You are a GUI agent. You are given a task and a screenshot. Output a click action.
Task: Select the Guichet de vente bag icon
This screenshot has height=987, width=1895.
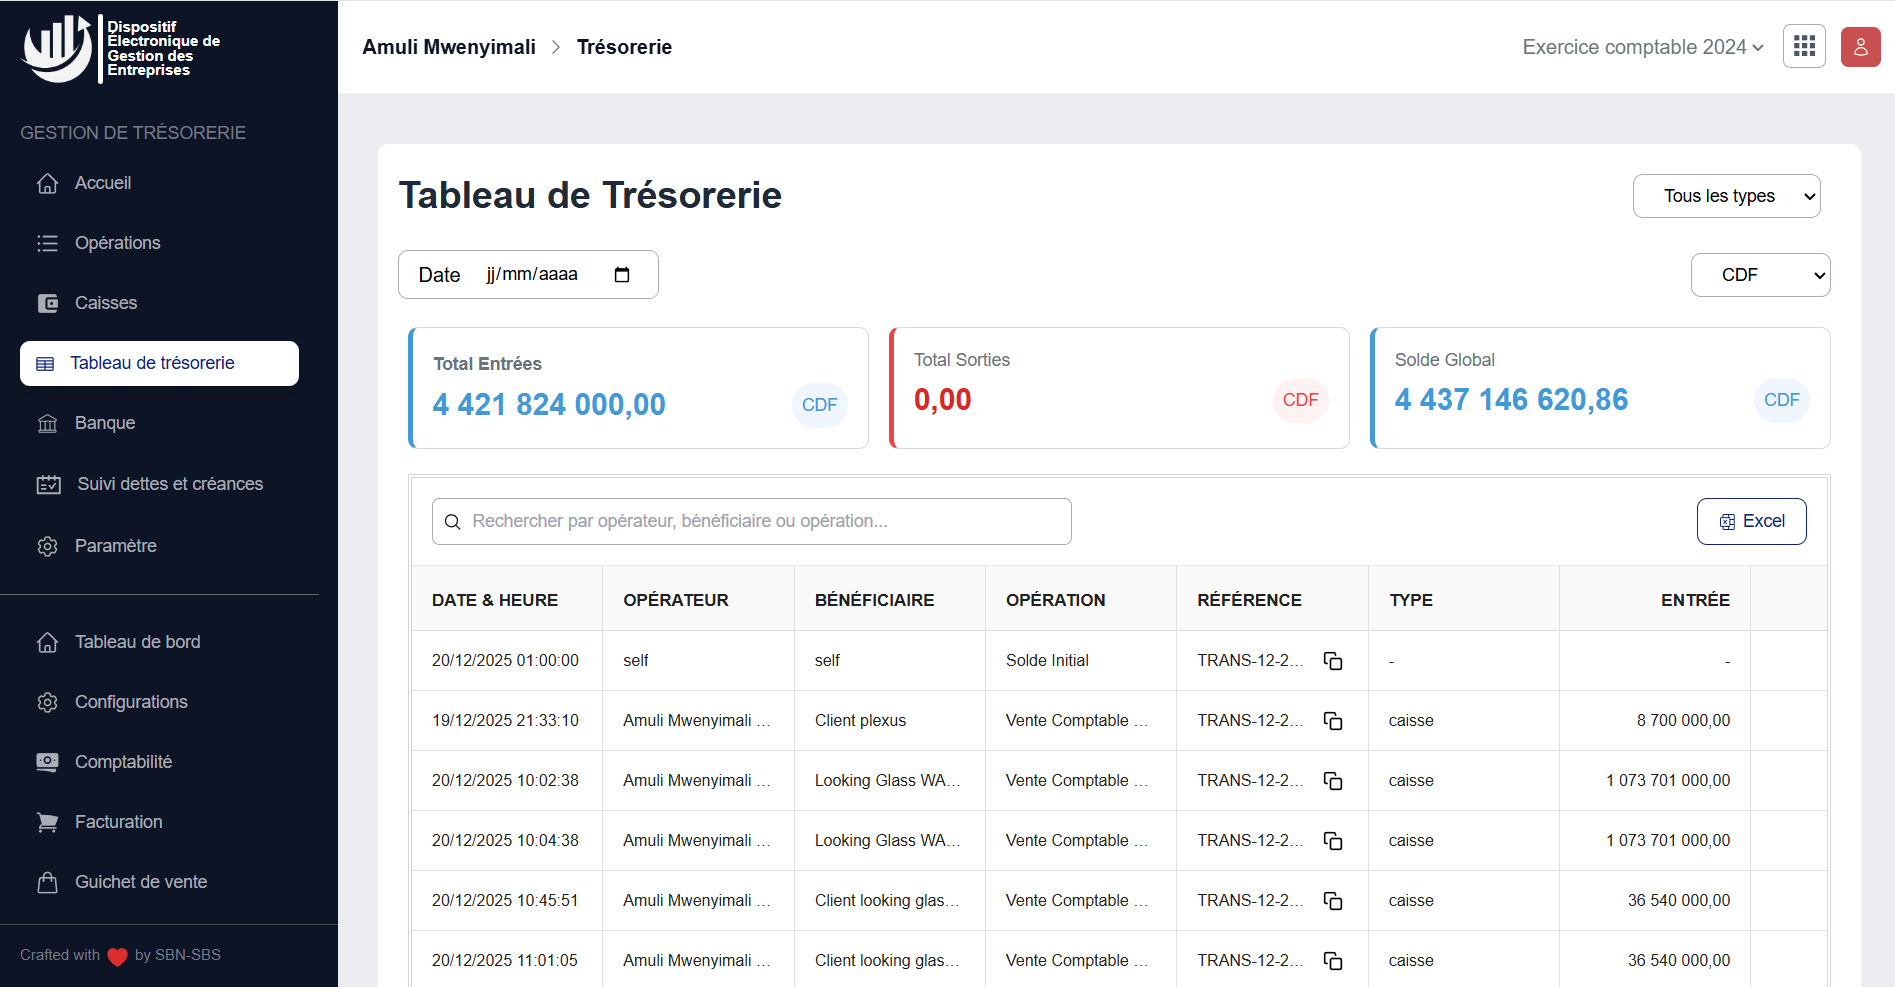point(47,882)
